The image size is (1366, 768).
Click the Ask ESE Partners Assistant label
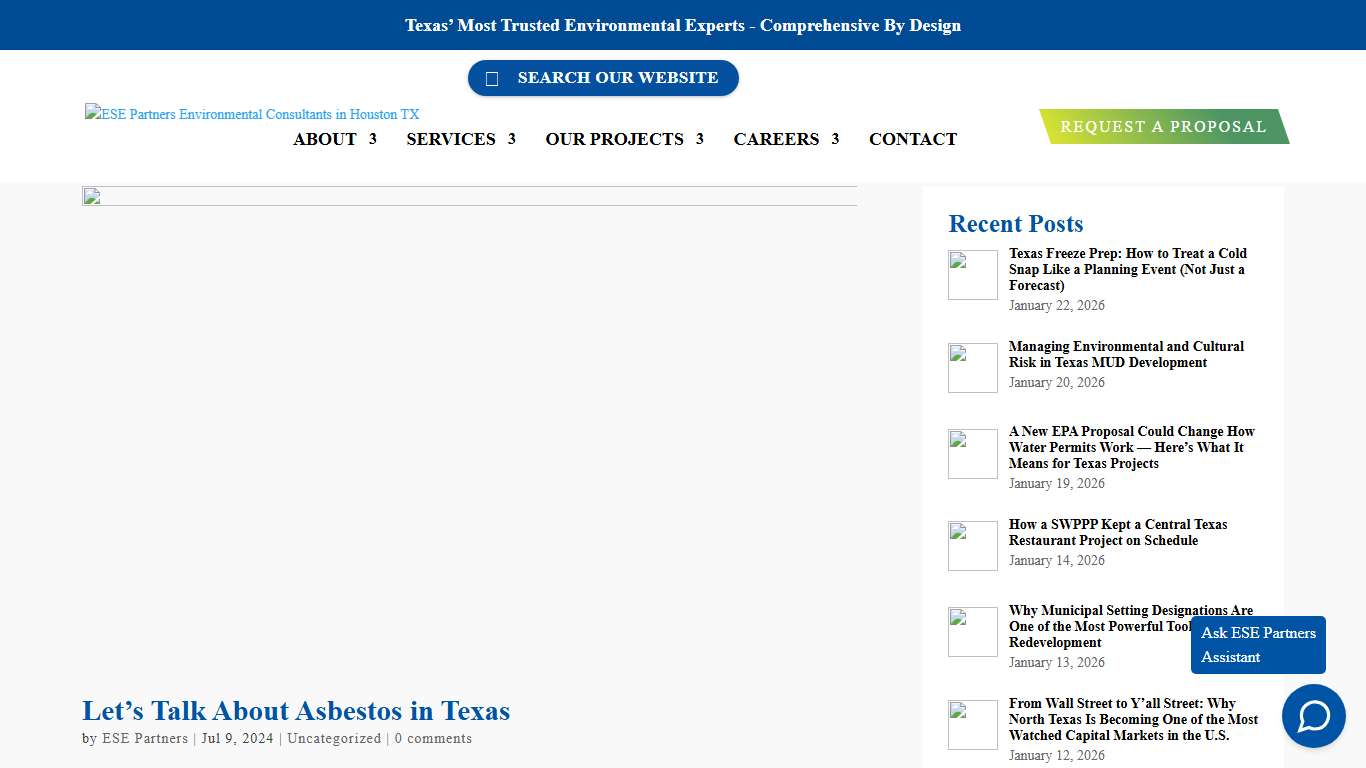click(1257, 645)
